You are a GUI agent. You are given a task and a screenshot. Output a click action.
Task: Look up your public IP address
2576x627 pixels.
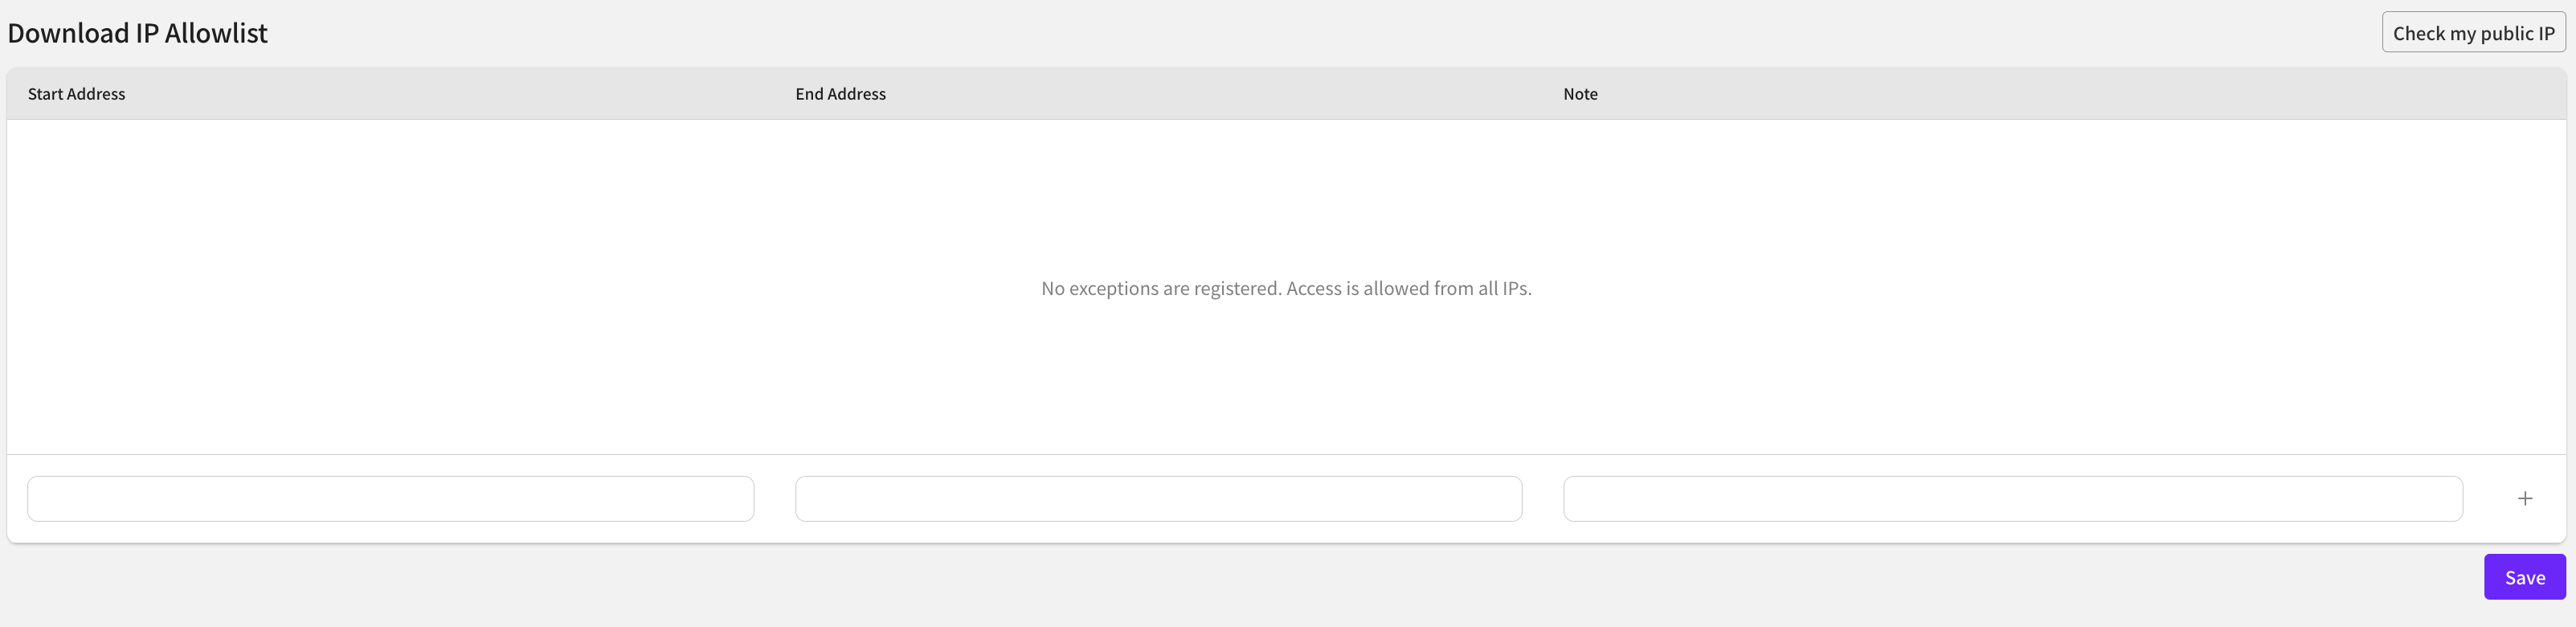coord(2473,33)
